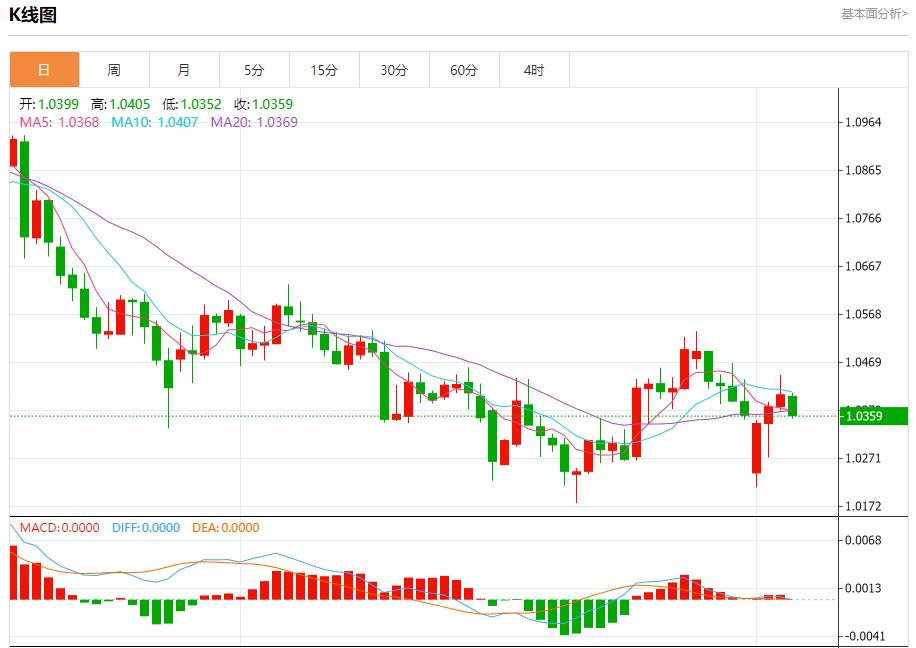The width and height of the screenshot is (916, 648).
Task: Open the 30分 interval tab
Action: (395, 70)
